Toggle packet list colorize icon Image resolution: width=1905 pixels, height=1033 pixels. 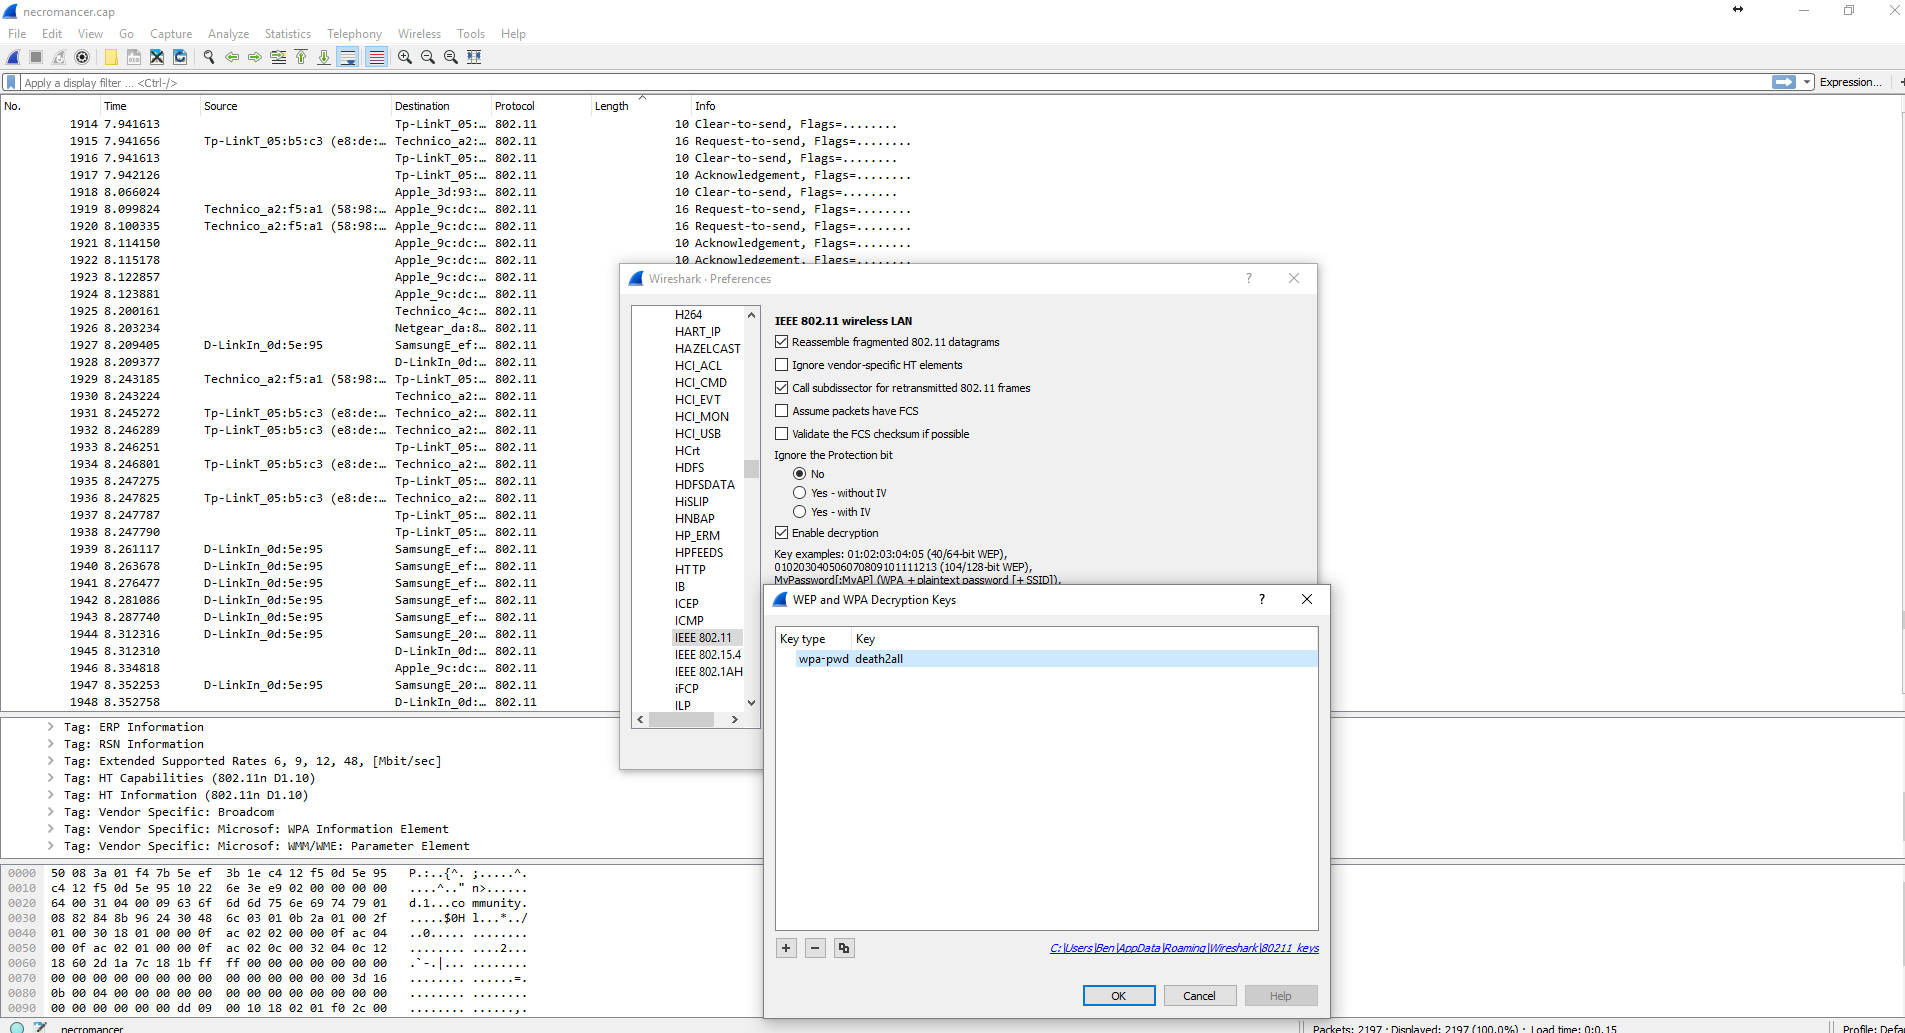tap(376, 57)
